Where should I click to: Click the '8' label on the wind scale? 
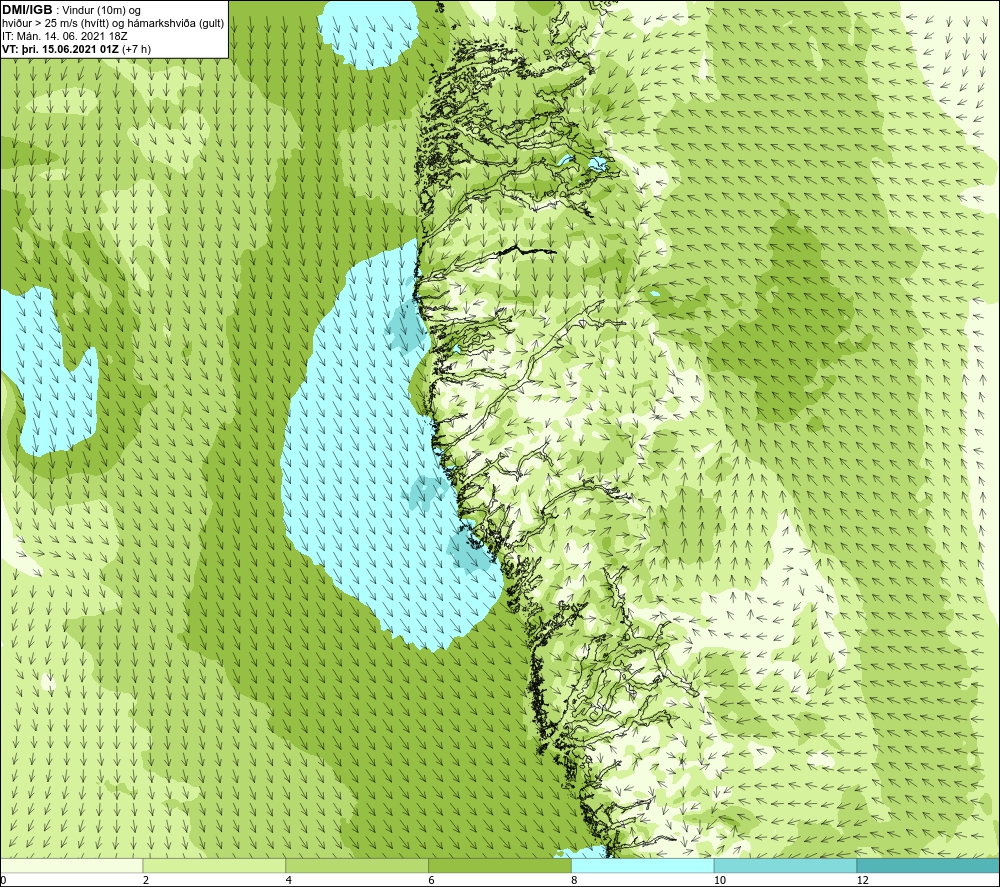coord(575,881)
